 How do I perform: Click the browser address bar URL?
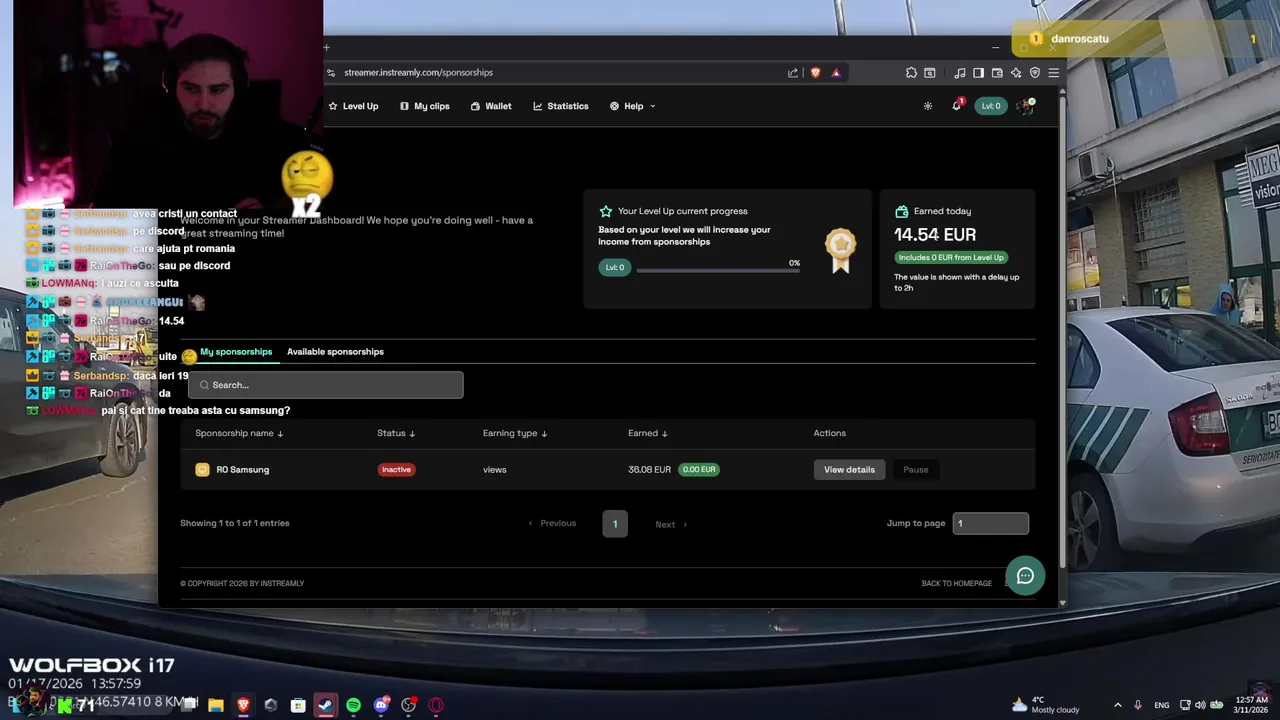pyautogui.click(x=418, y=73)
